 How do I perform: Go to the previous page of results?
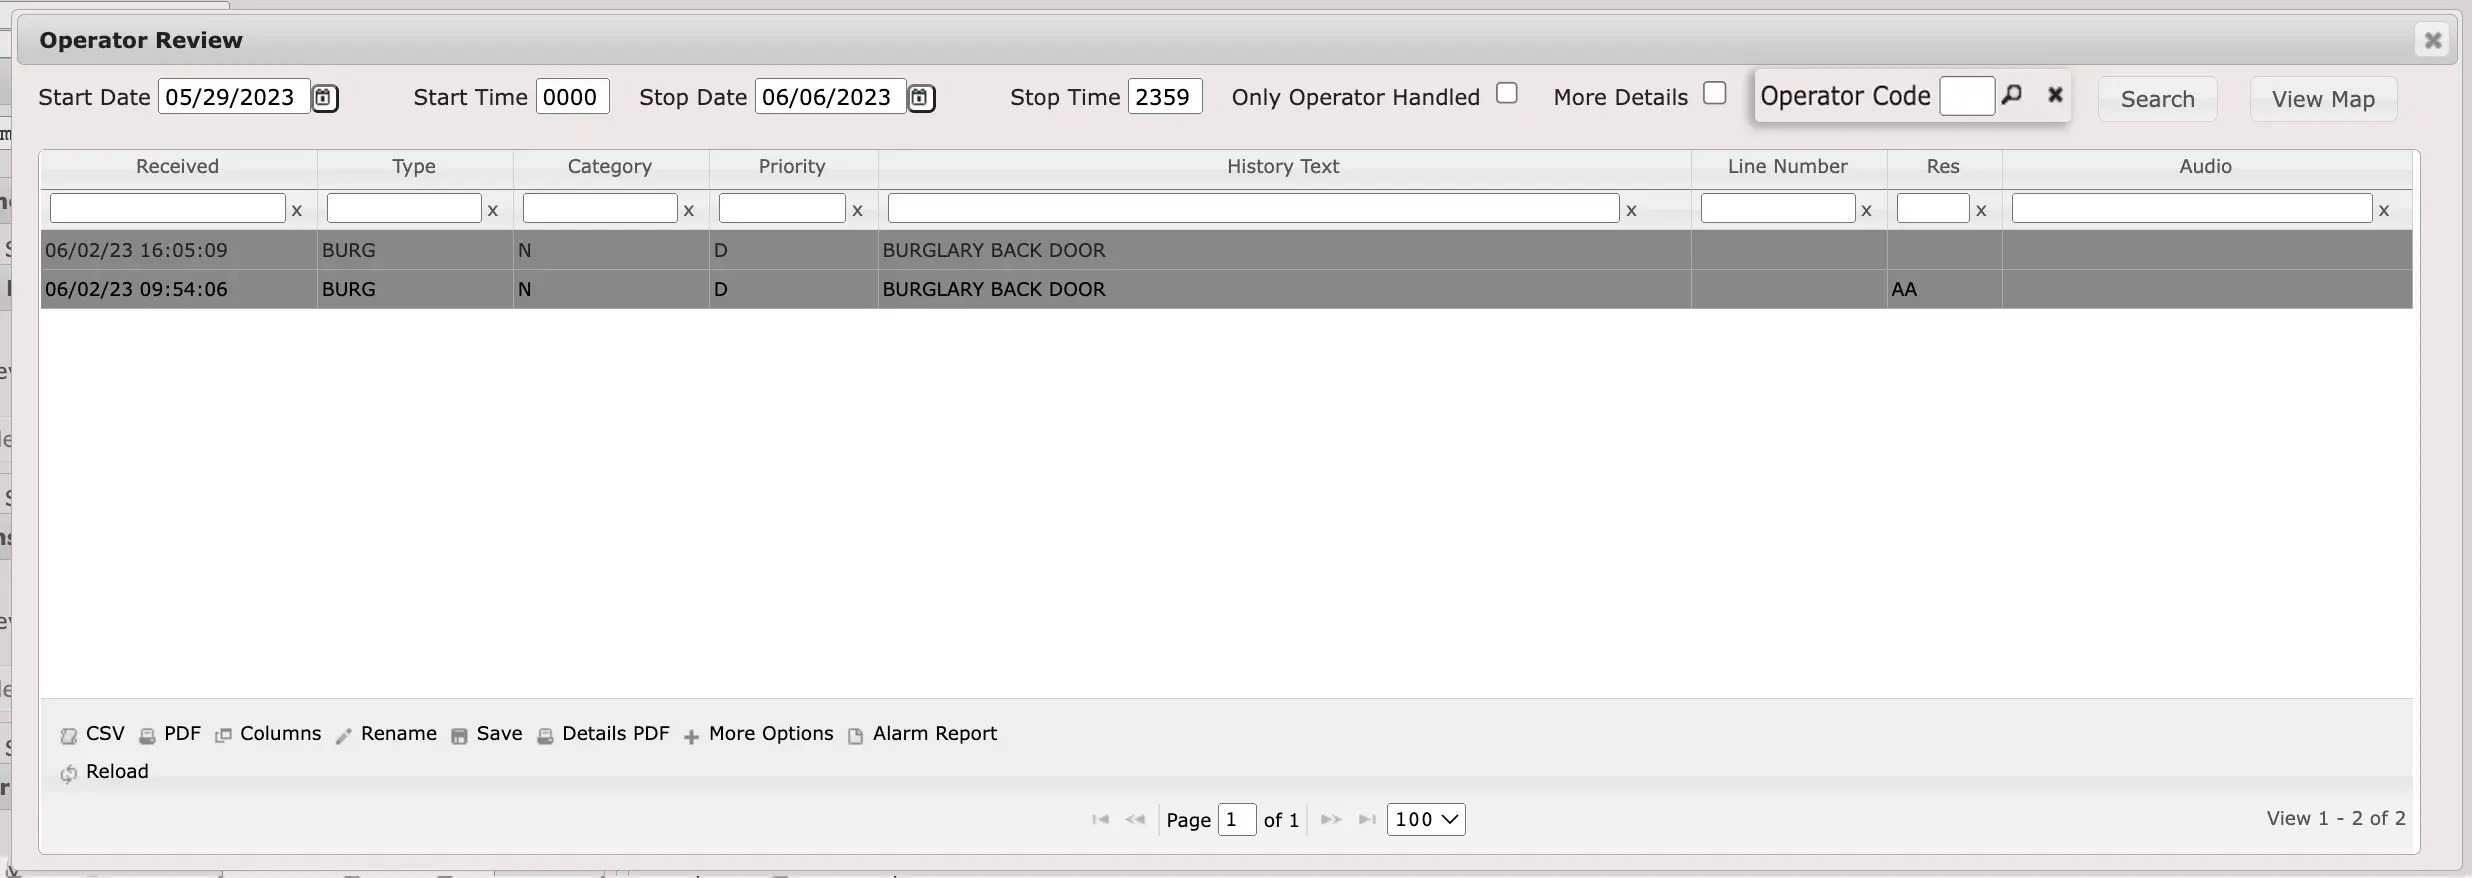pos(1135,820)
